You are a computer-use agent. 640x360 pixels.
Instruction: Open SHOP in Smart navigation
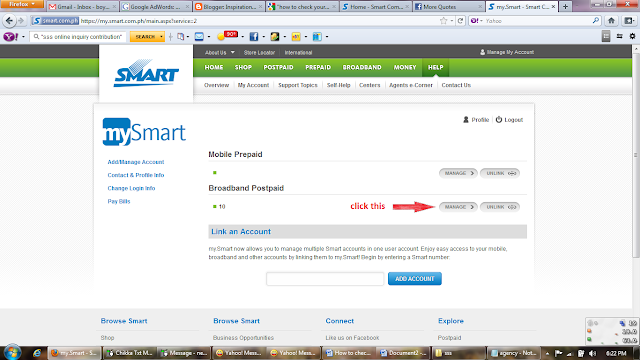(243, 67)
